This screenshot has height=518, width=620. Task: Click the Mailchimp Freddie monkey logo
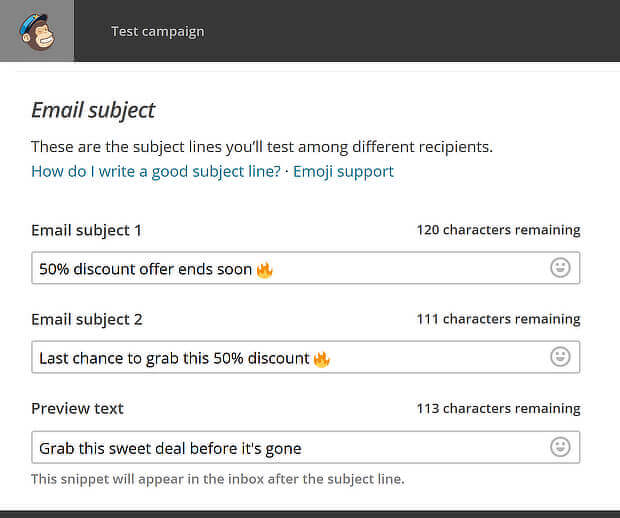coord(37,32)
